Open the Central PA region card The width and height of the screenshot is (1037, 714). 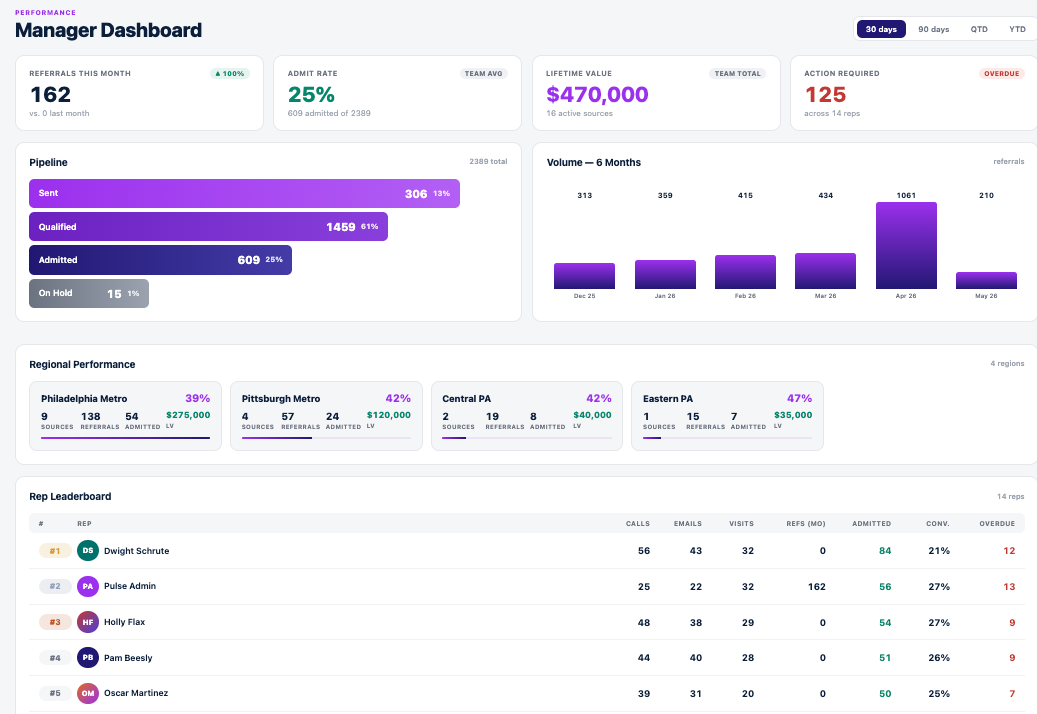(527, 416)
